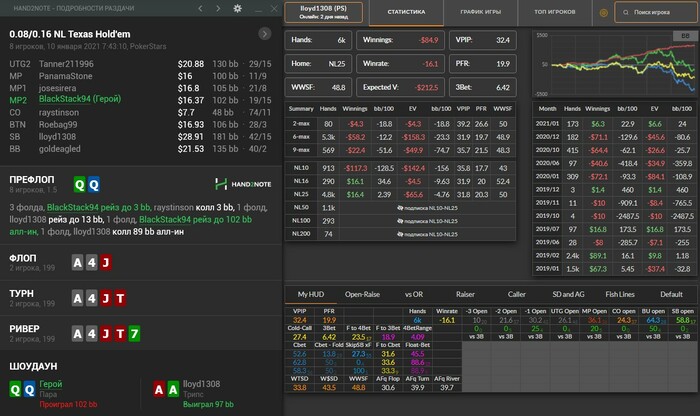Click the Winnings -$84.9 stat box

tap(400, 40)
